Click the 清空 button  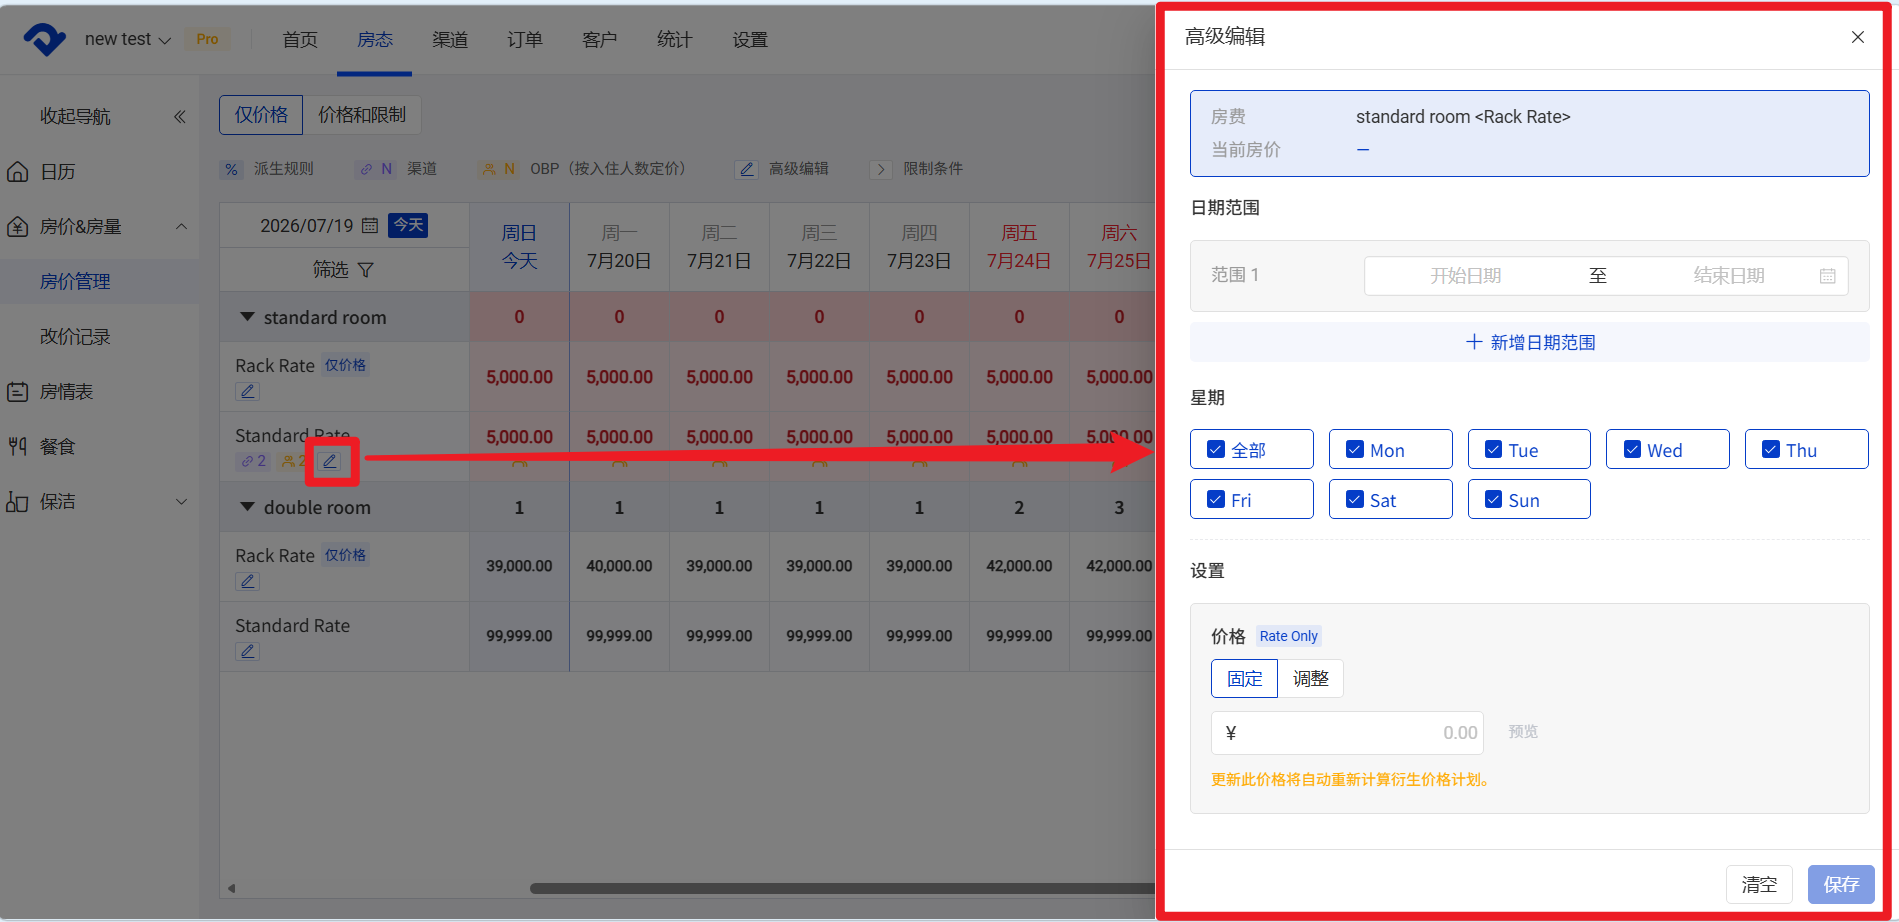(1759, 885)
